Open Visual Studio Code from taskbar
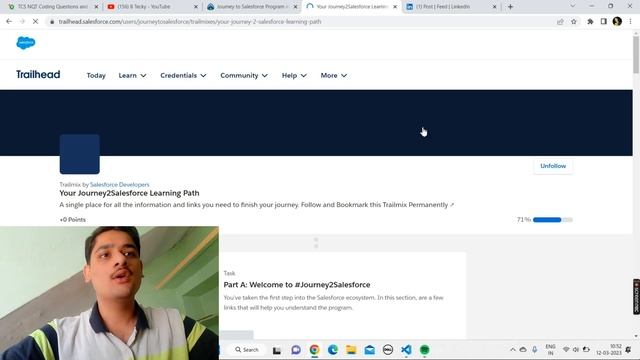640x360 pixels. (406, 350)
